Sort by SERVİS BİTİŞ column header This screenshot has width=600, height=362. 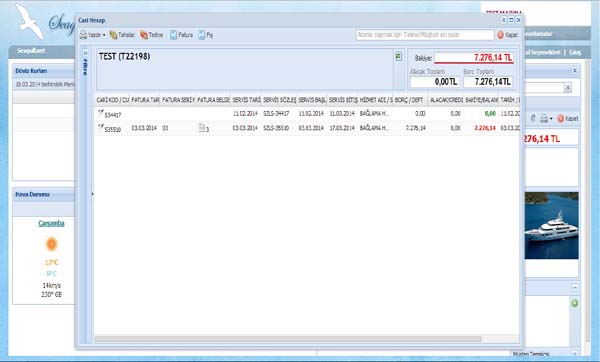pyautogui.click(x=343, y=99)
